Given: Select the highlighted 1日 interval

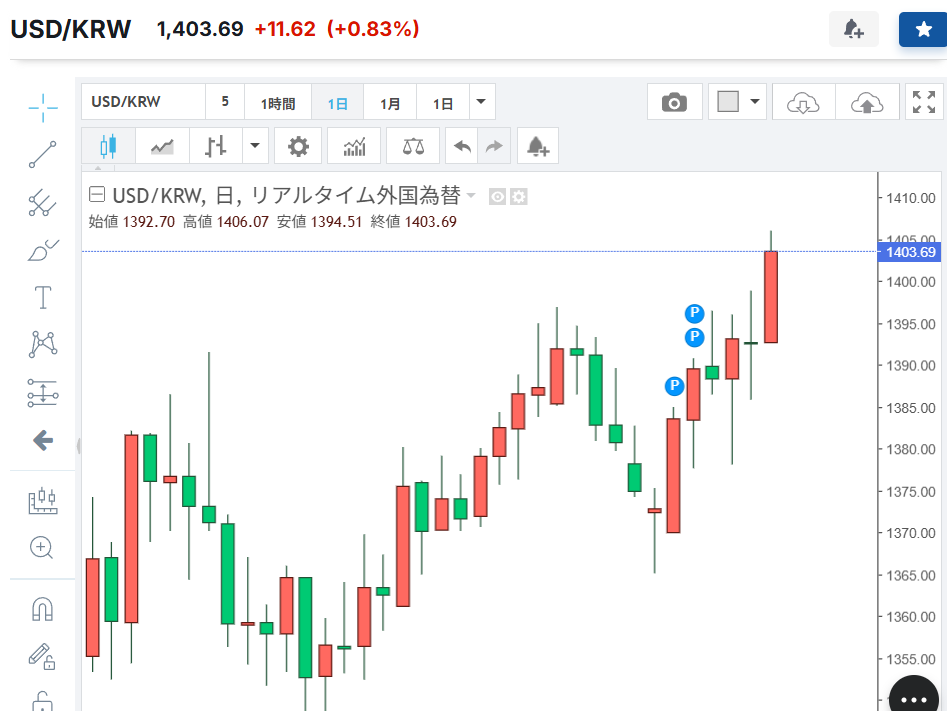Looking at the screenshot, I should 338,103.
